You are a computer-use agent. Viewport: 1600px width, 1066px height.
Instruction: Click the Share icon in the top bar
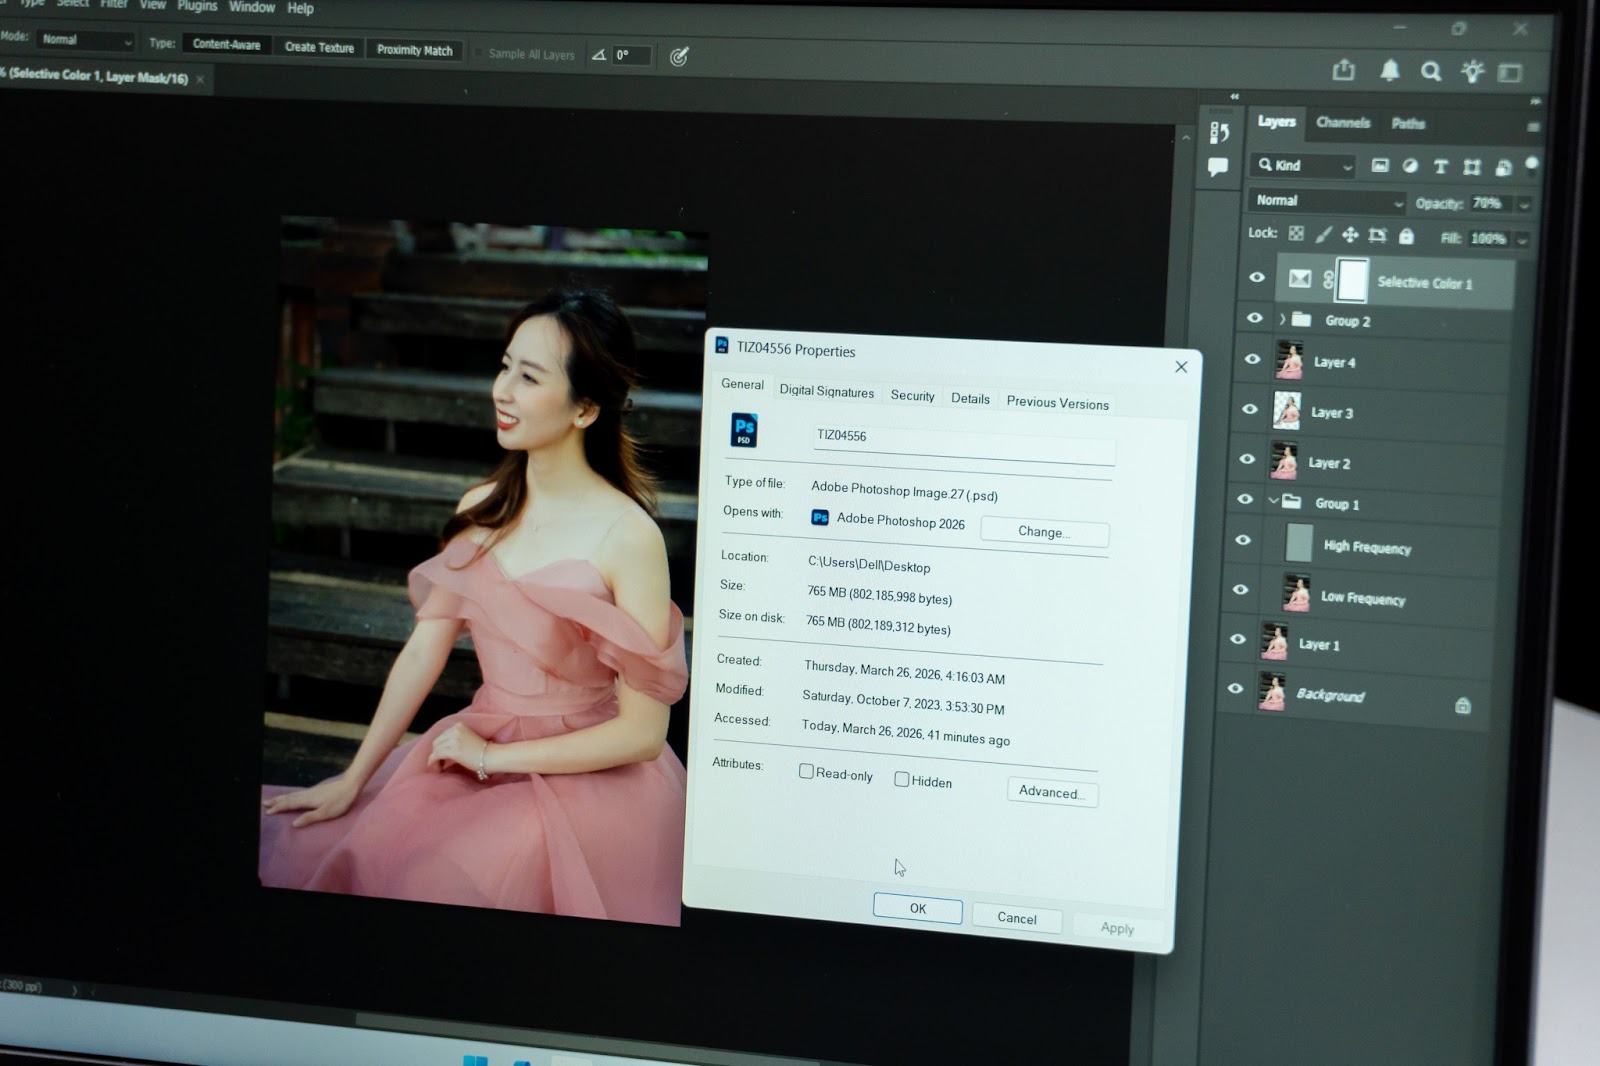coord(1344,70)
